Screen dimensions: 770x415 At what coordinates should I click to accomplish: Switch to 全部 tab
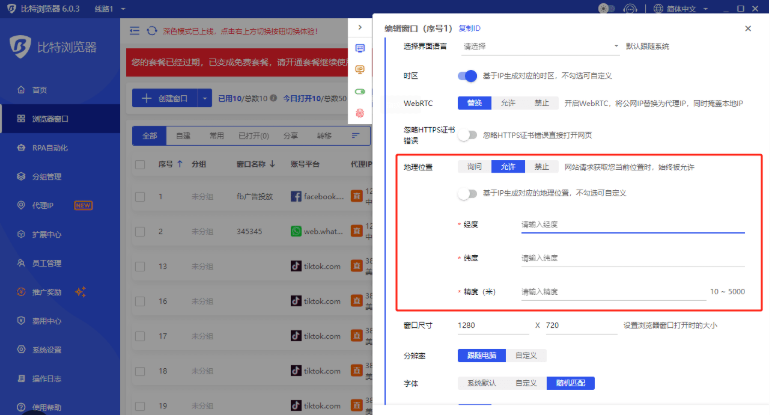[150, 136]
